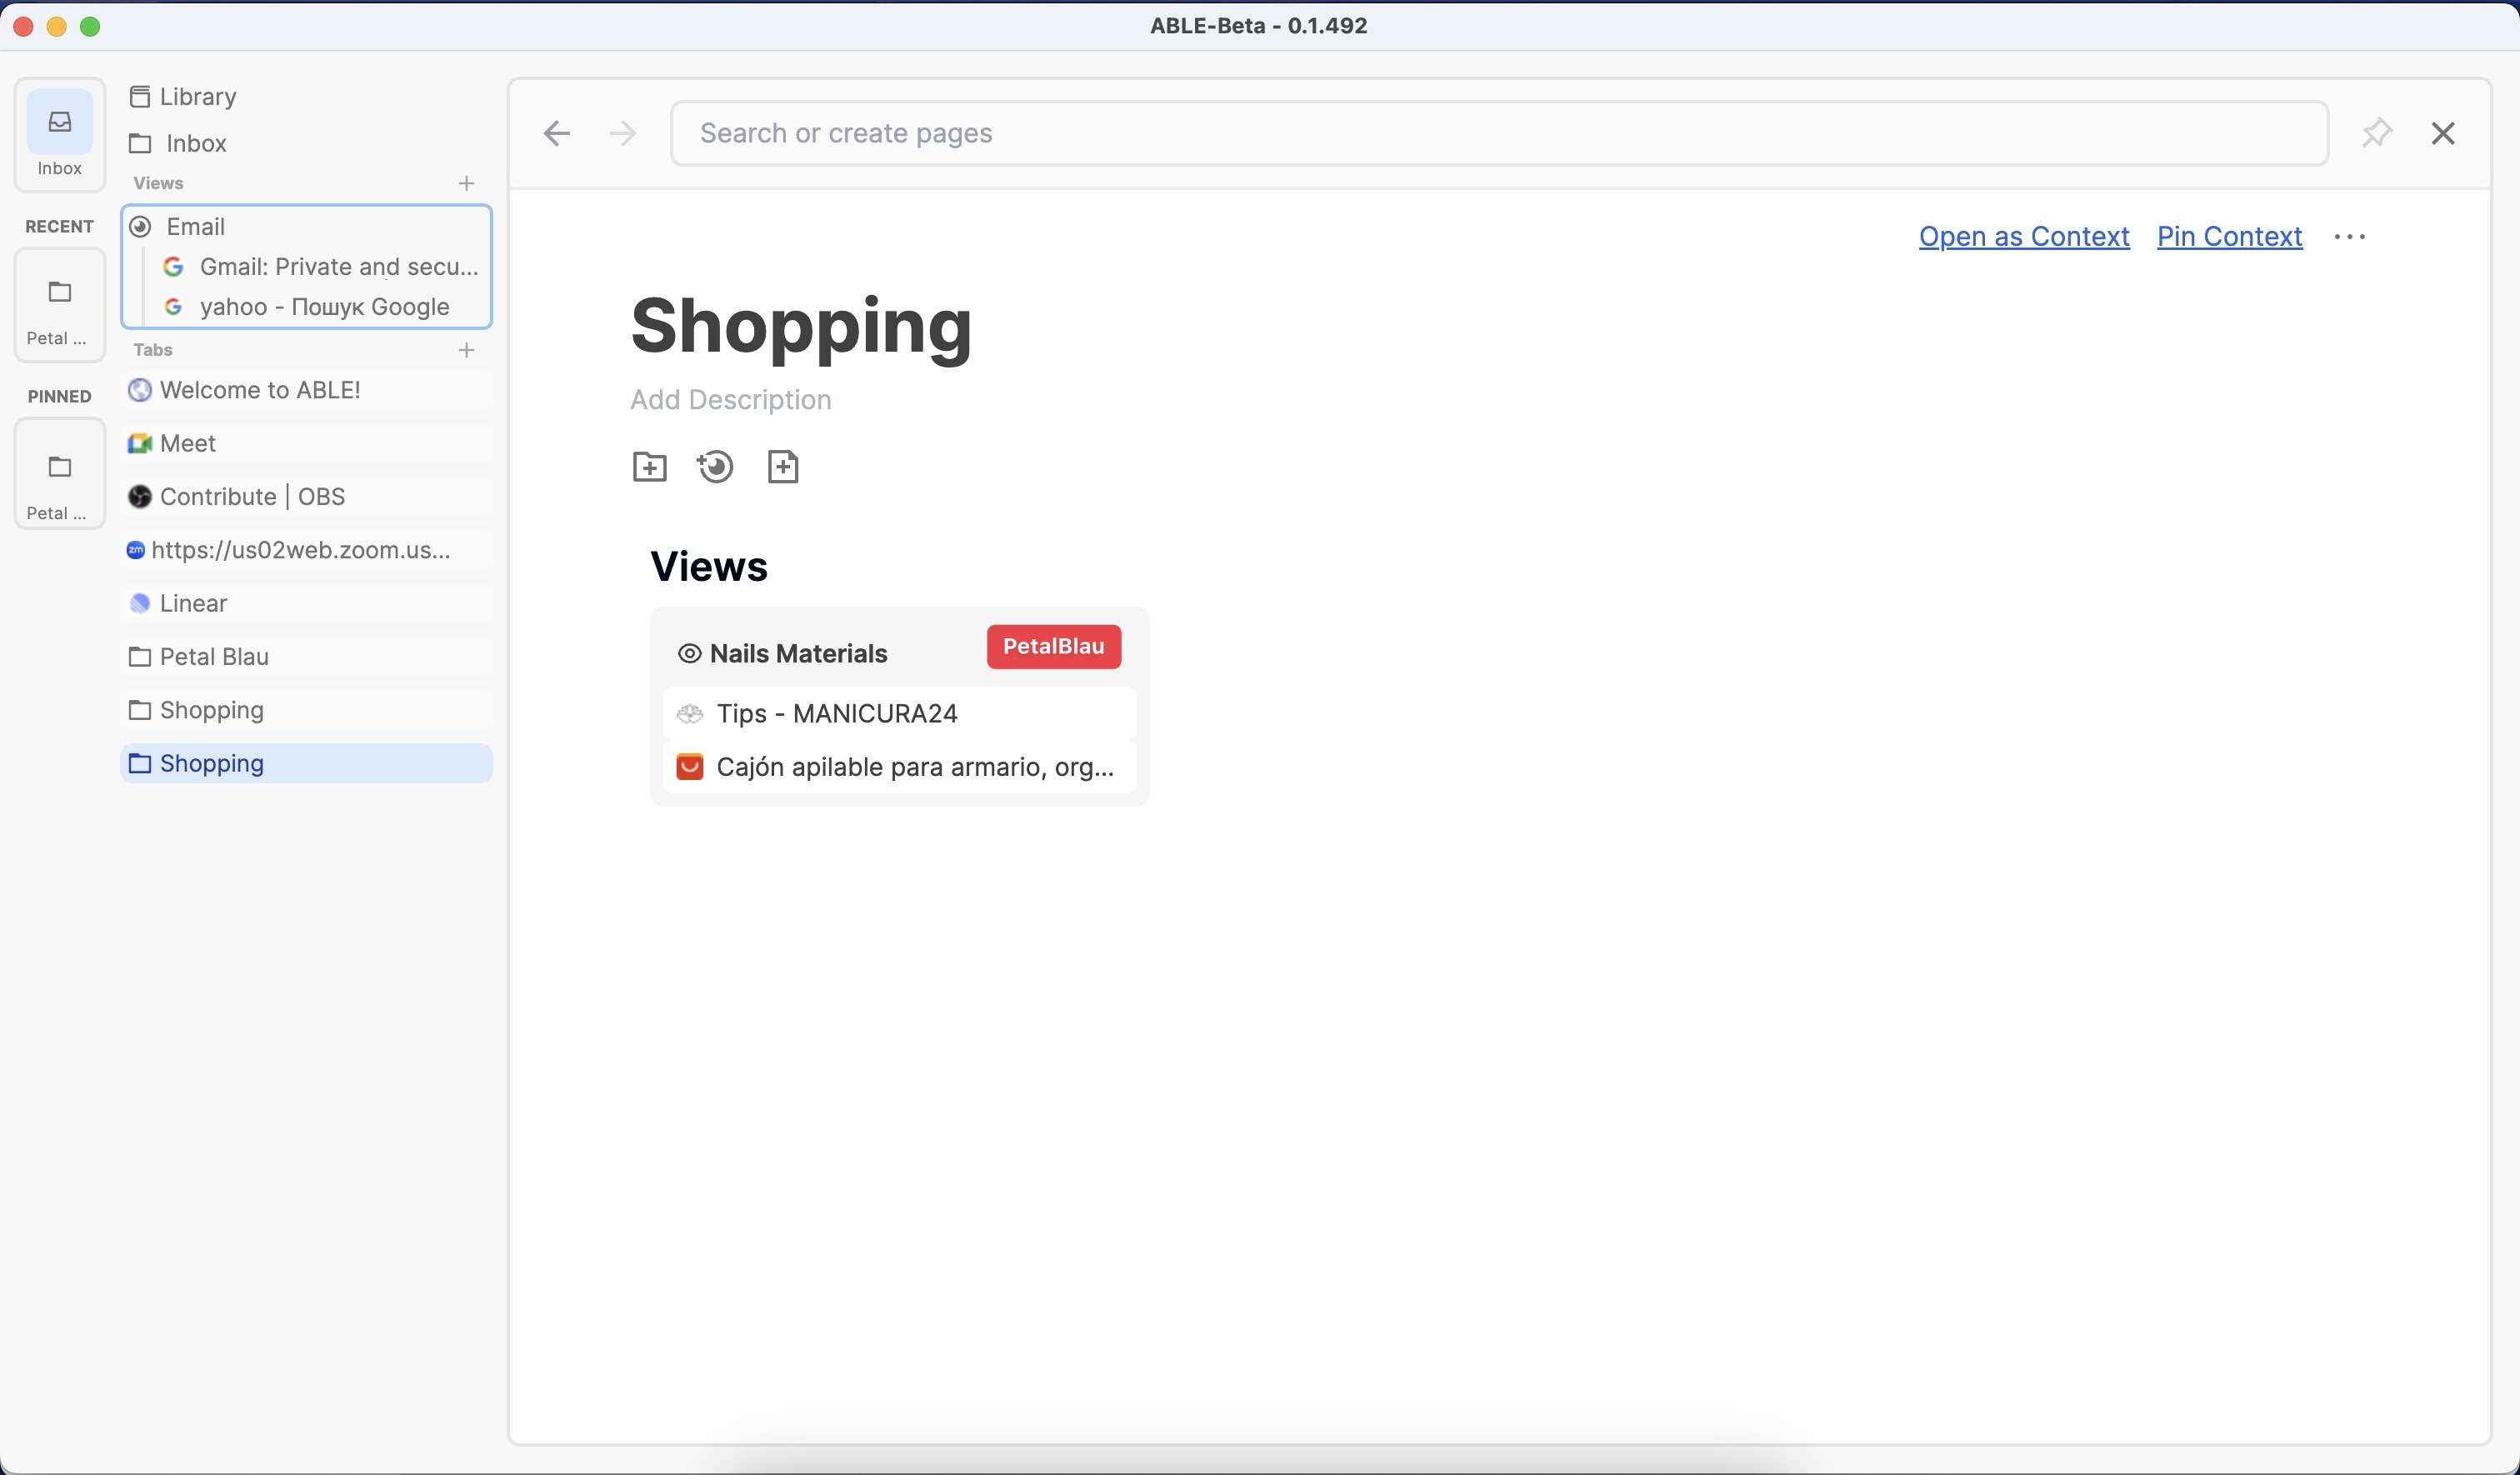Click the red PetalBlau tag
Viewport: 2520px width, 1475px height.
(1053, 647)
